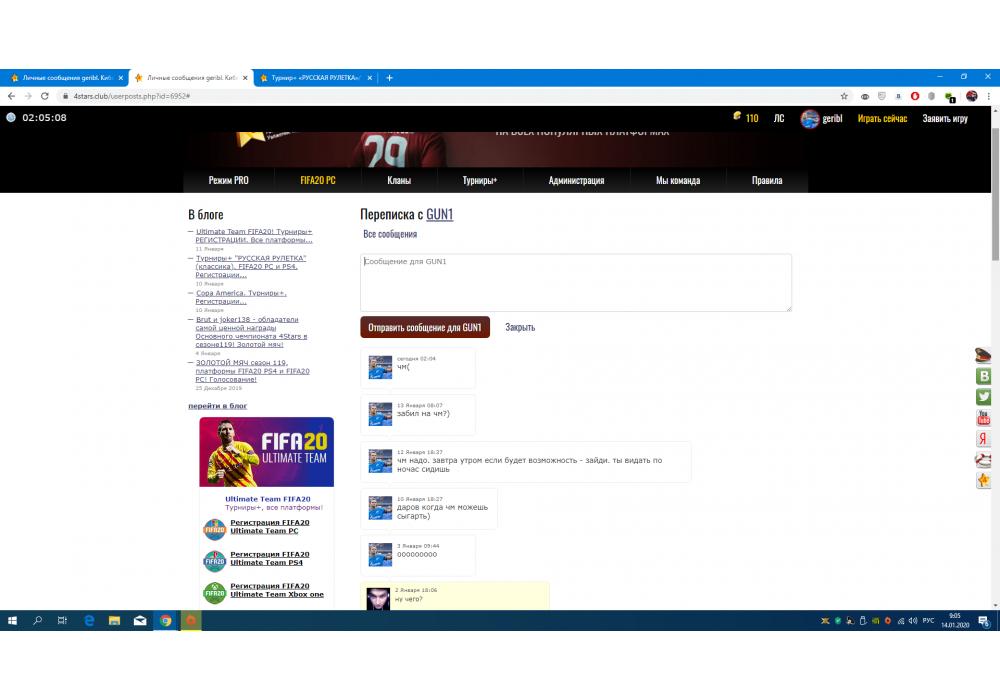1000x700 pixels.
Task: Open the Турниры+ navigation menu
Action: (479, 181)
